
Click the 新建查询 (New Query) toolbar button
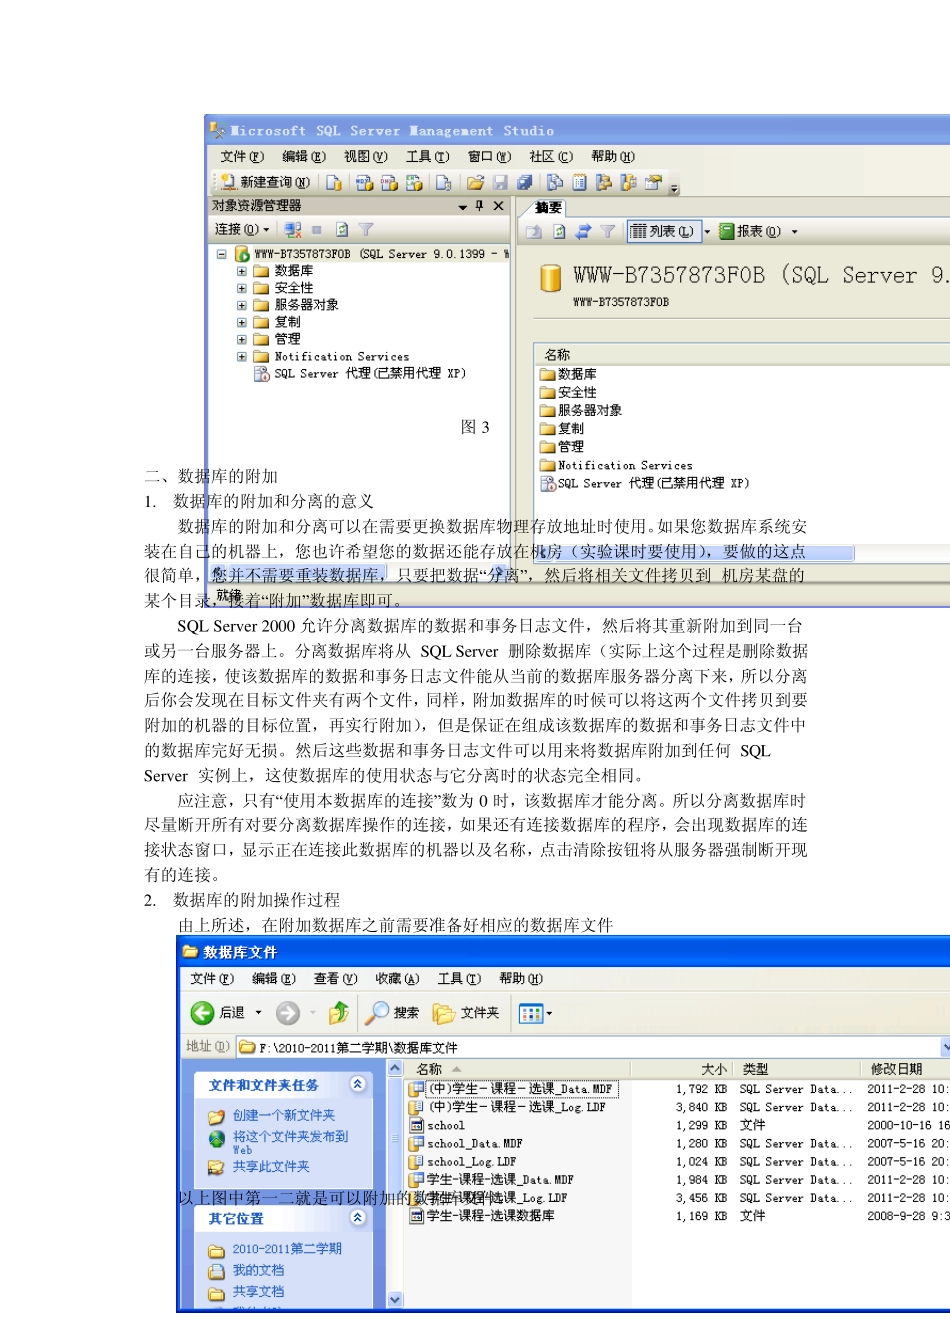point(265,183)
